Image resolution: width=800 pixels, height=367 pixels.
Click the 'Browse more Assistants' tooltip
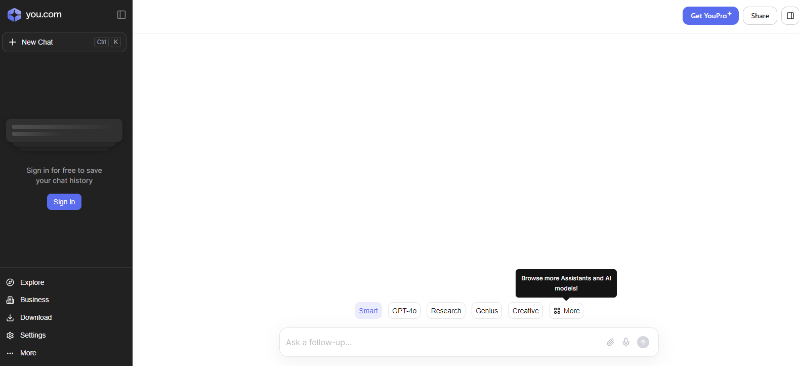point(566,283)
